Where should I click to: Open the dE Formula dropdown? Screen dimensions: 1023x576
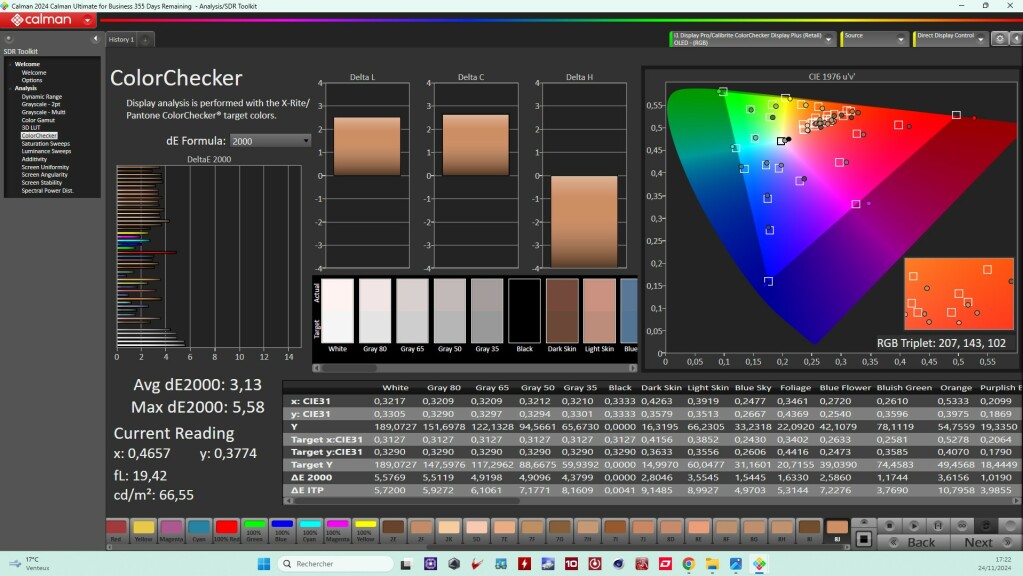[x=270, y=141]
